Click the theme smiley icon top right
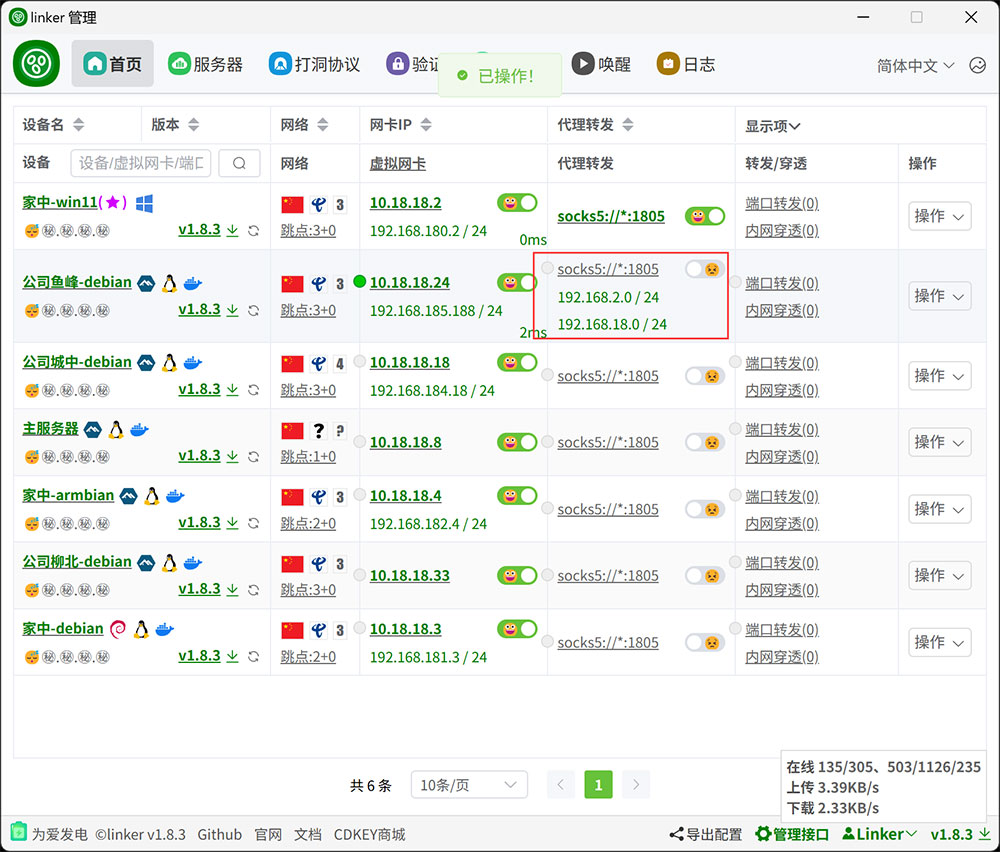The width and height of the screenshot is (1000, 852). (977, 65)
